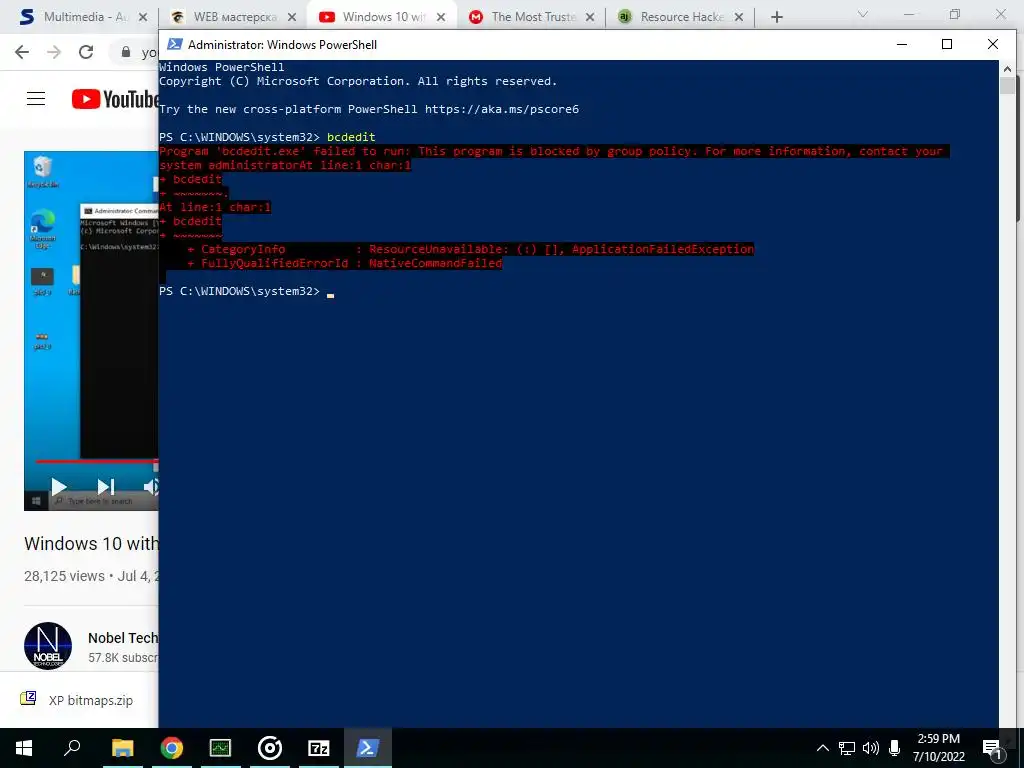Go to the YouTube home logo
The height and width of the screenshot is (768, 1024).
(114, 99)
